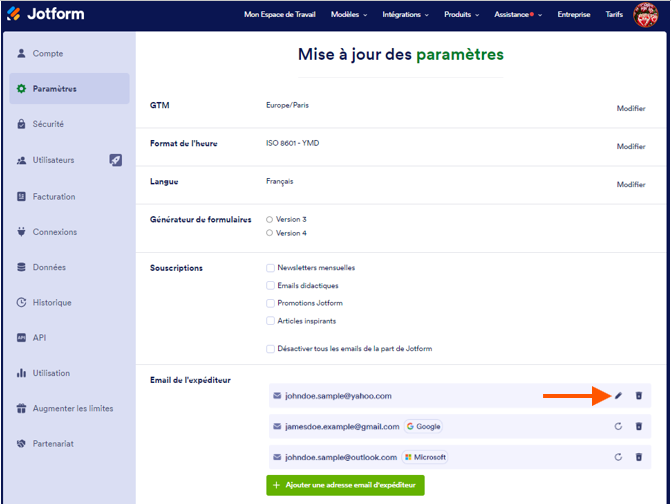Image resolution: width=671 pixels, height=504 pixels.
Task: Delete the jamesdoe.example@gmail.com sender email
Action: (638, 427)
